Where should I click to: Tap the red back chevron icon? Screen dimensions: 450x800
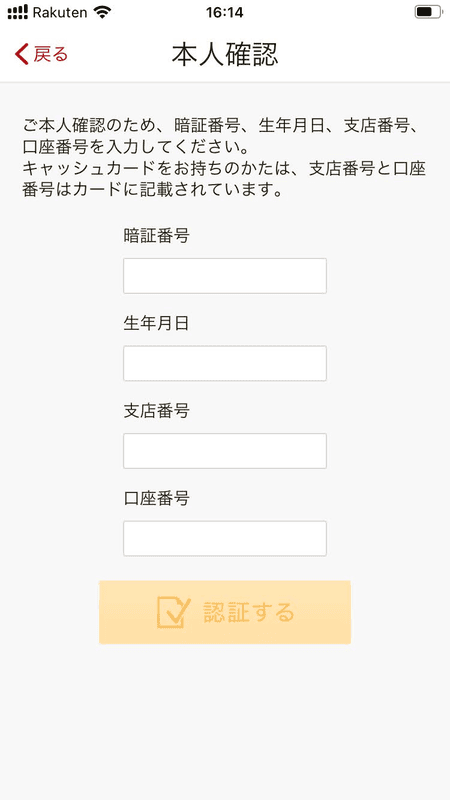21,54
